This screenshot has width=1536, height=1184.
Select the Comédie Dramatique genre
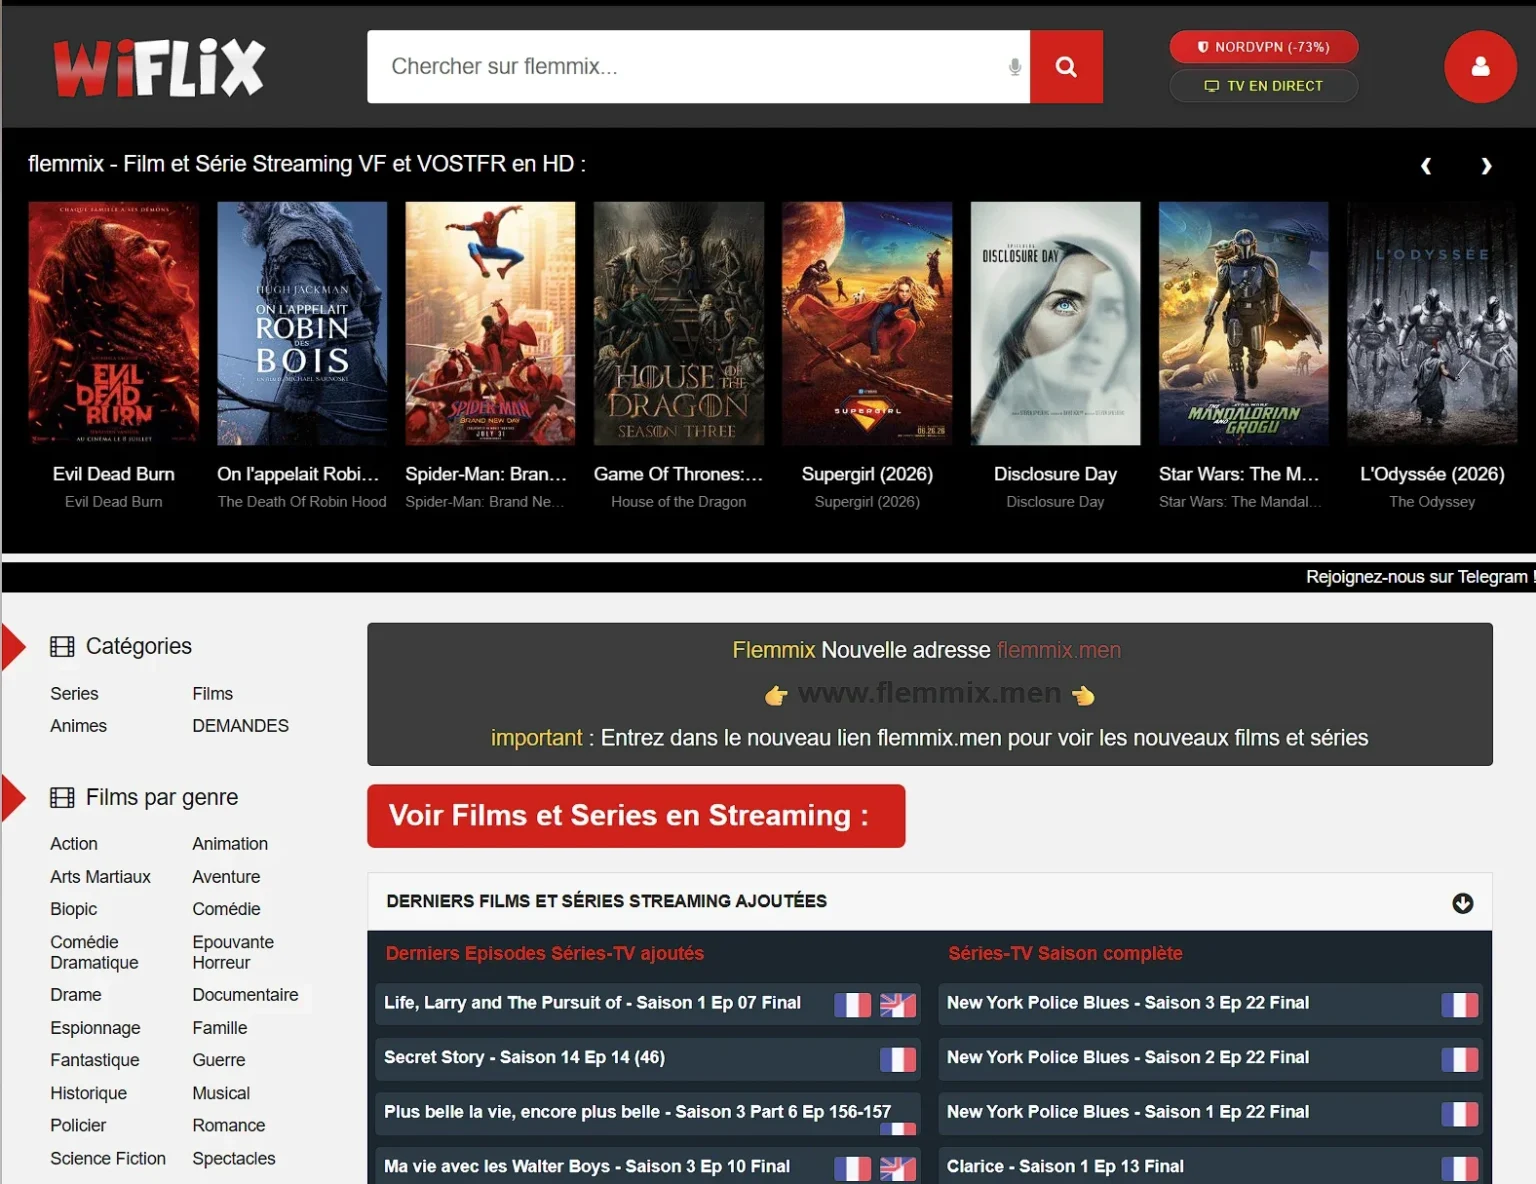tap(94, 952)
